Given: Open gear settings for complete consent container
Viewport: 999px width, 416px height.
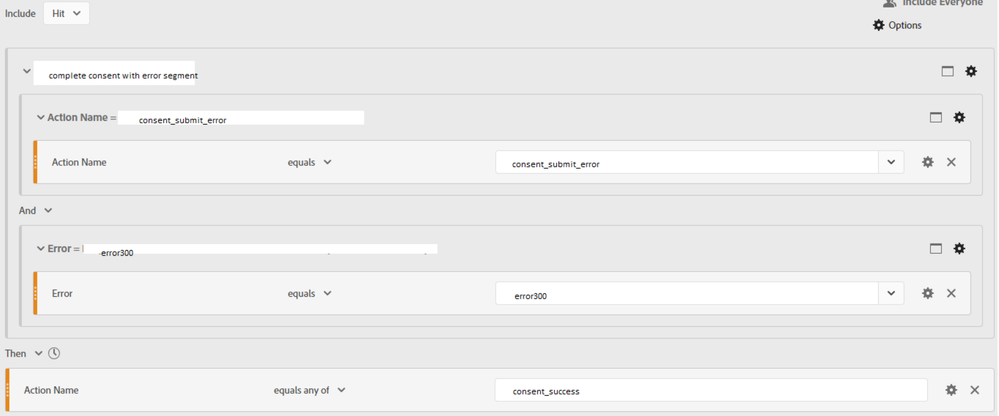Looking at the screenshot, I should (971, 72).
